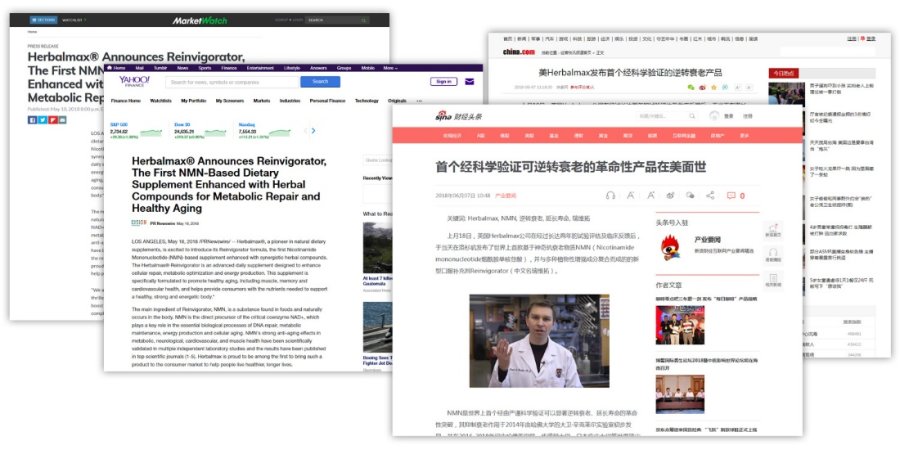Image resolution: width=900 pixels, height=450 pixels.
Task: Click the Yahoo Finance logo
Action: pos(134,82)
